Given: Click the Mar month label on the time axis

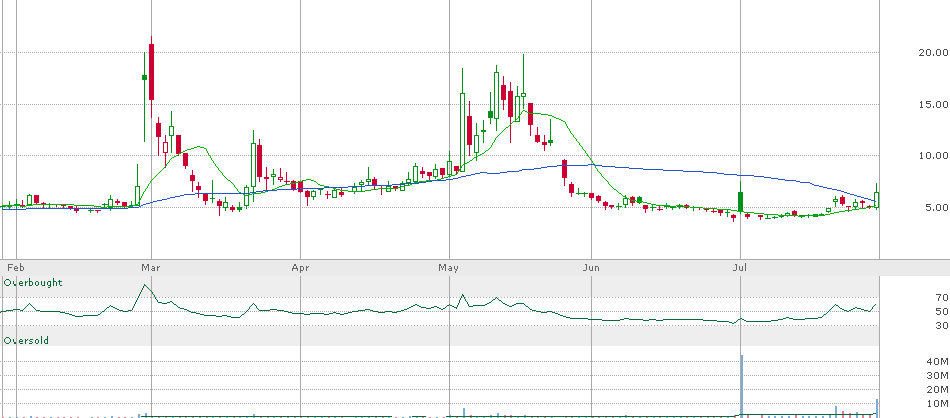Looking at the screenshot, I should (x=150, y=268).
